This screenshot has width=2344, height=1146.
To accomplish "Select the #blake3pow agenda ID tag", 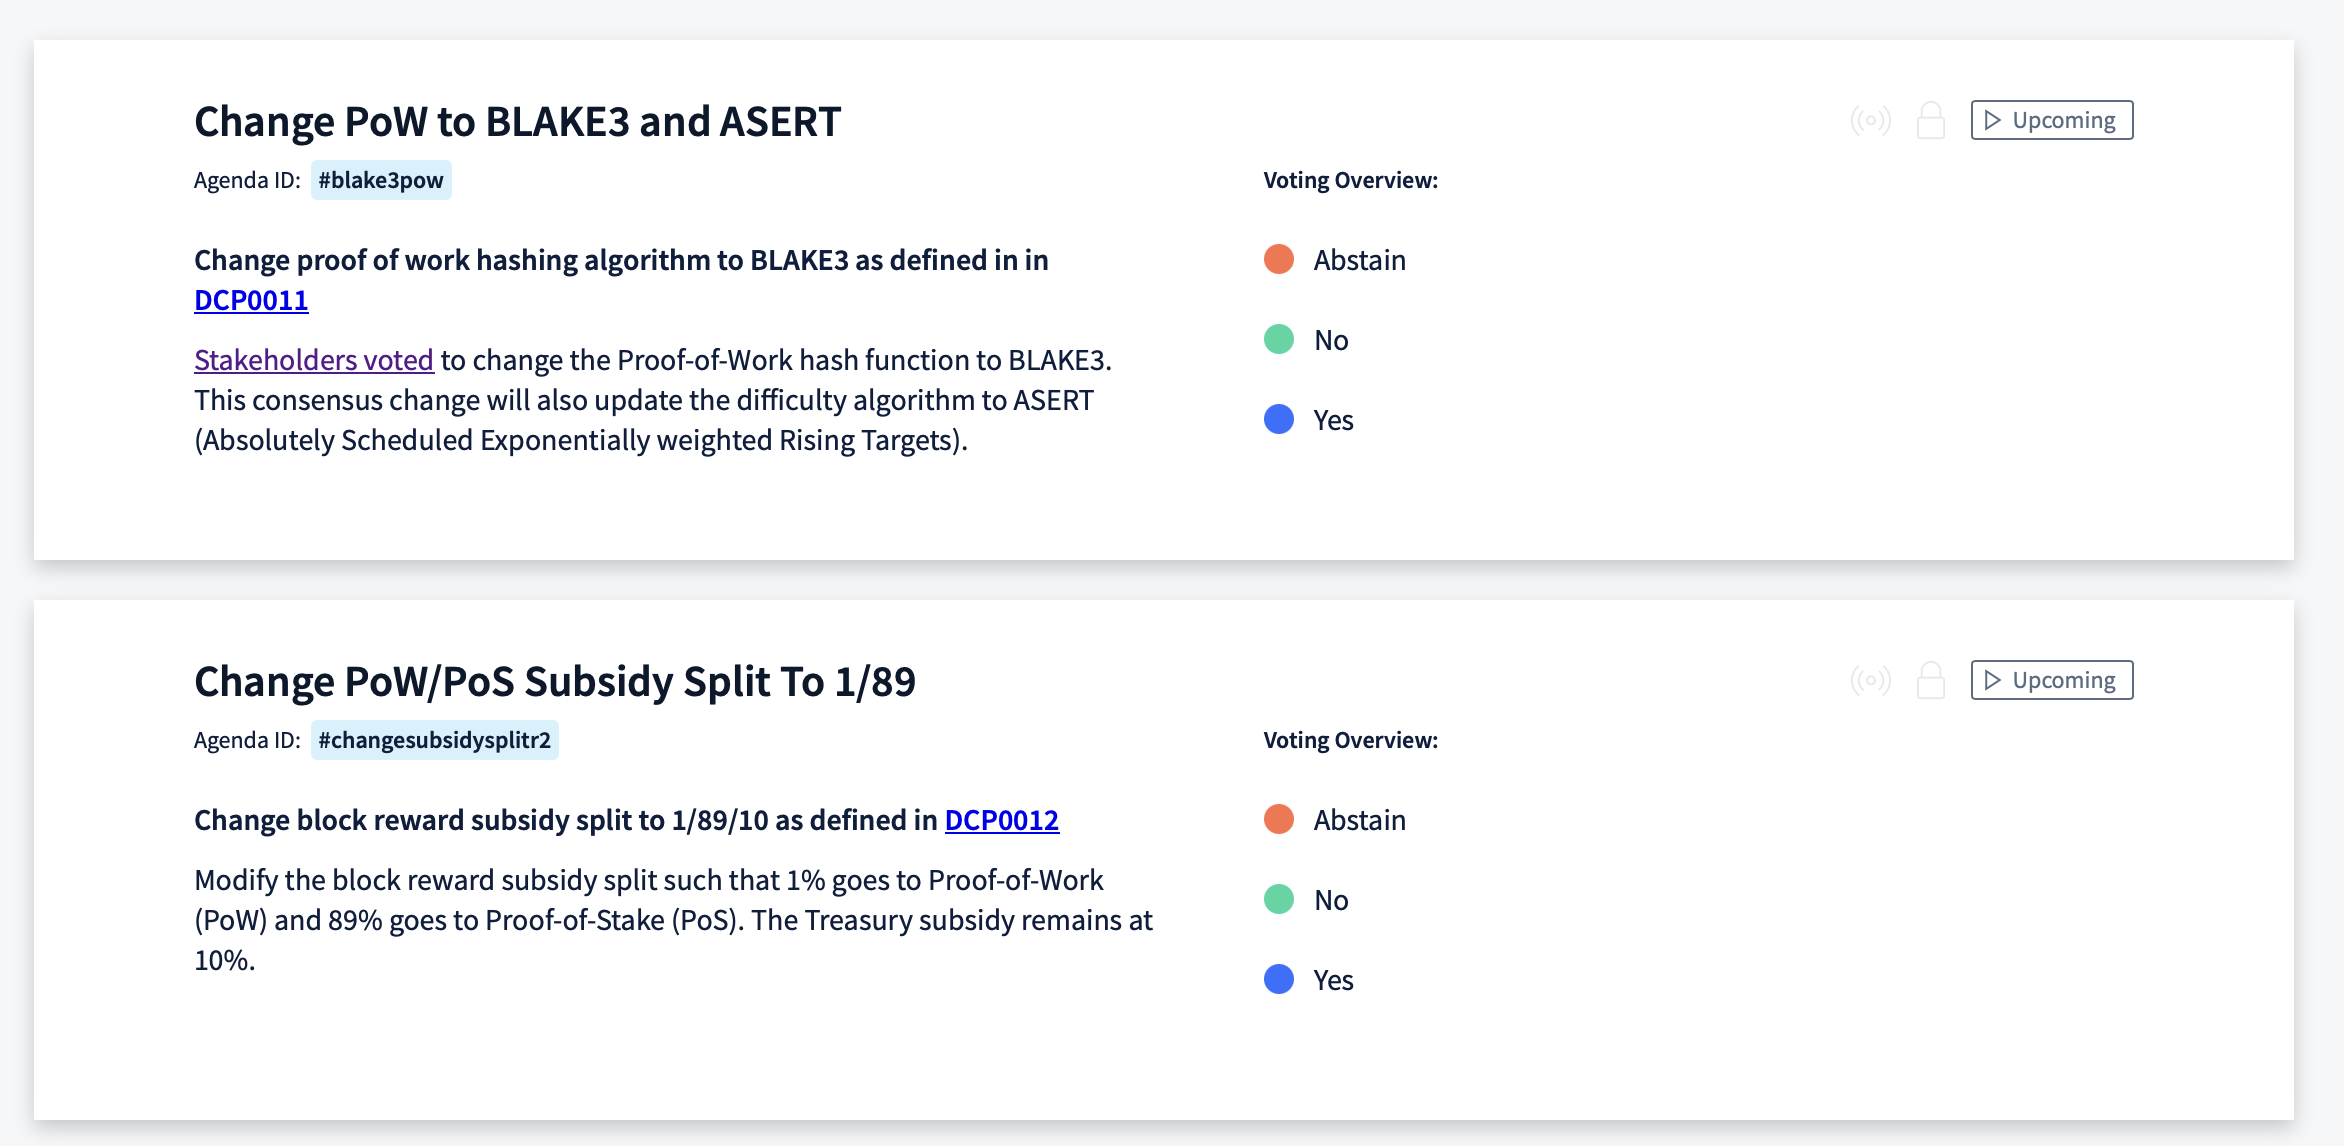I will pos(381,180).
